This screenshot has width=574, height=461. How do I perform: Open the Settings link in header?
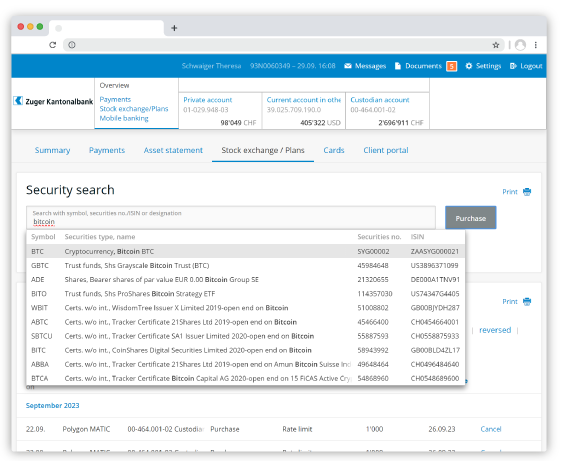point(488,66)
